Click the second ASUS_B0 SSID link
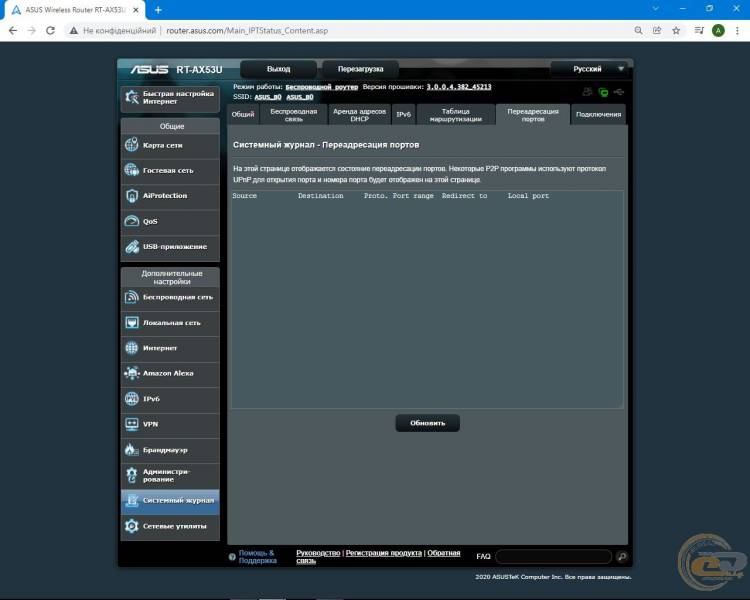This screenshot has width=750, height=600. point(300,97)
